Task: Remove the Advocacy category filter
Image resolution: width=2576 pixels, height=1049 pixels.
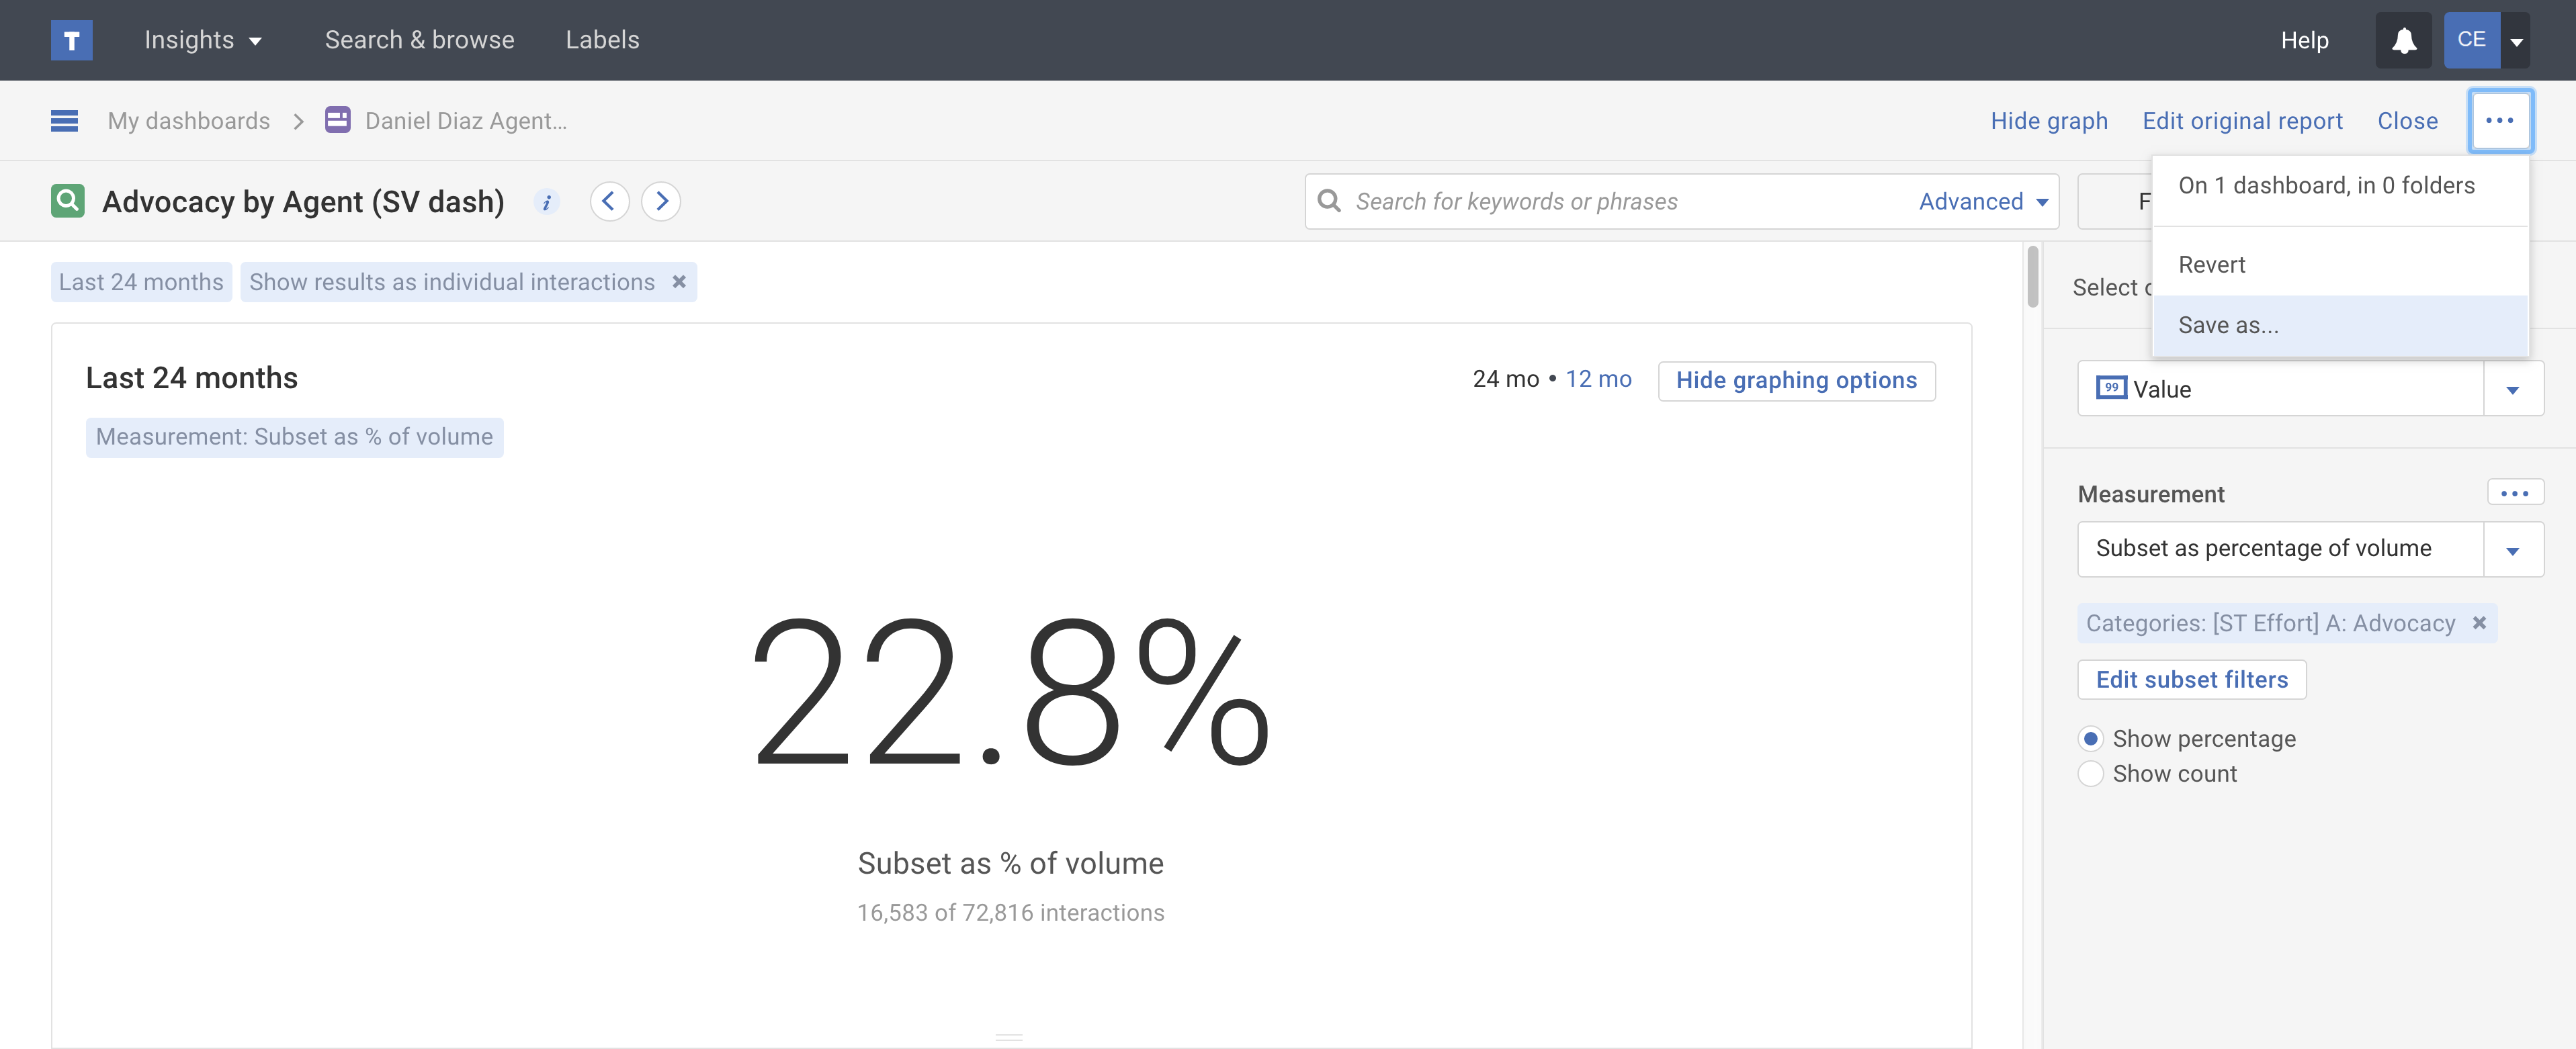Action: coord(2479,623)
